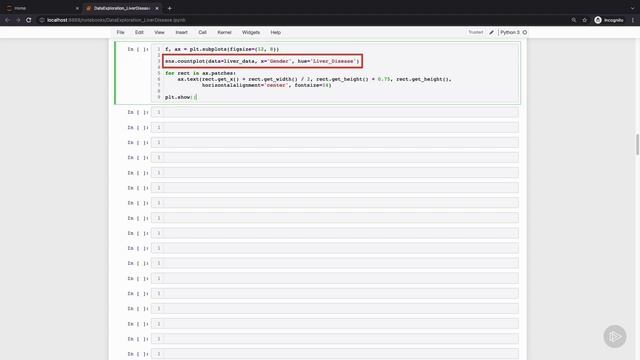
Task: Open the File menu
Action: pos(120,32)
